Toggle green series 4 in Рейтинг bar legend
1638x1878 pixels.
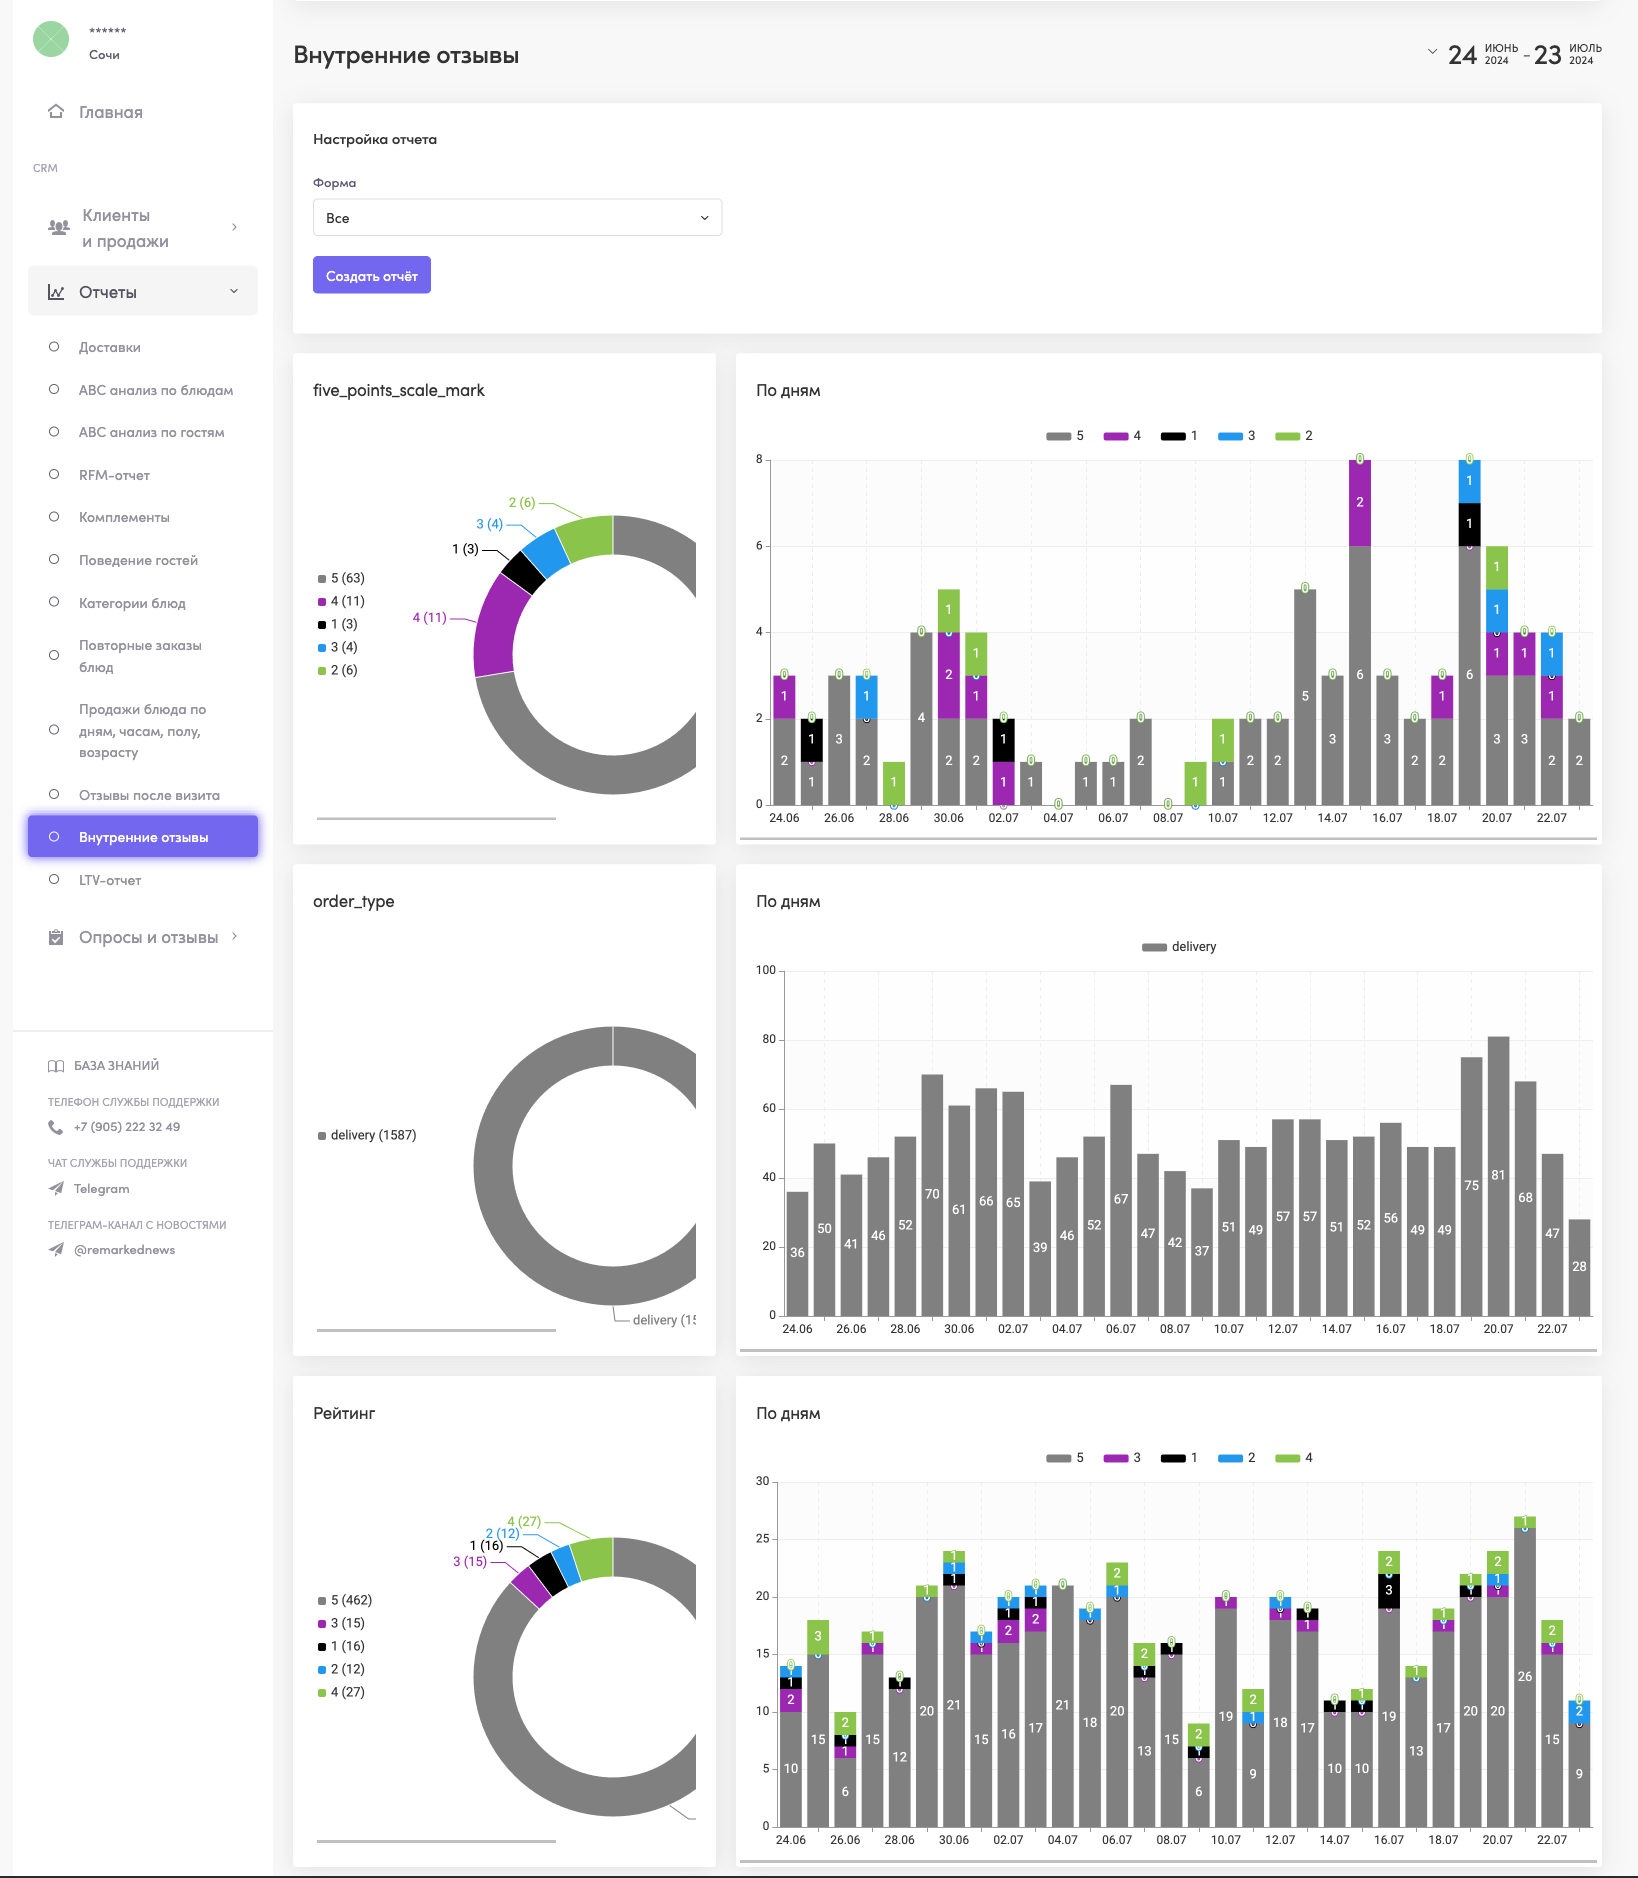pyautogui.click(x=1294, y=1458)
